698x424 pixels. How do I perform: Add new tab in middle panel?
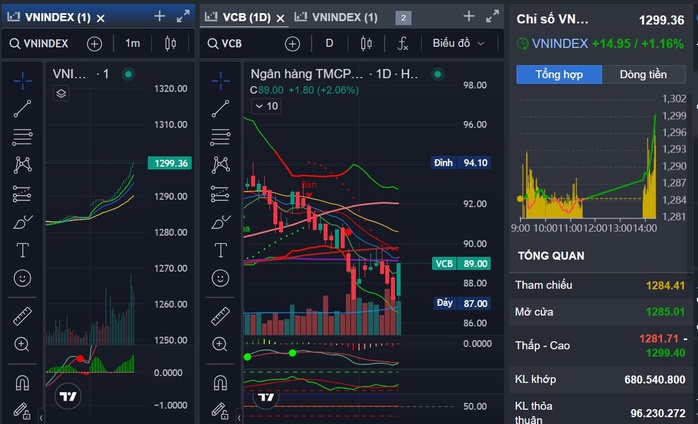(x=469, y=16)
